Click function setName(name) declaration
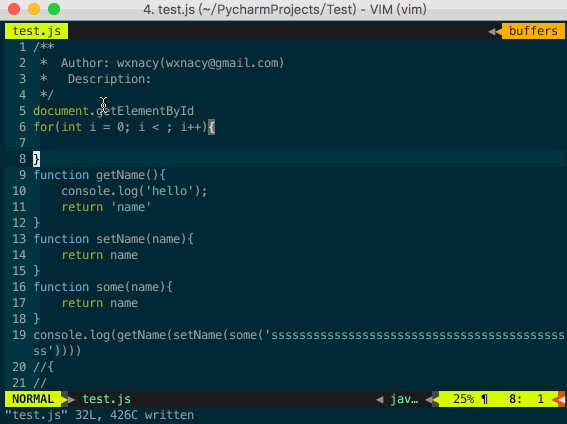The width and height of the screenshot is (567, 424). 114,239
